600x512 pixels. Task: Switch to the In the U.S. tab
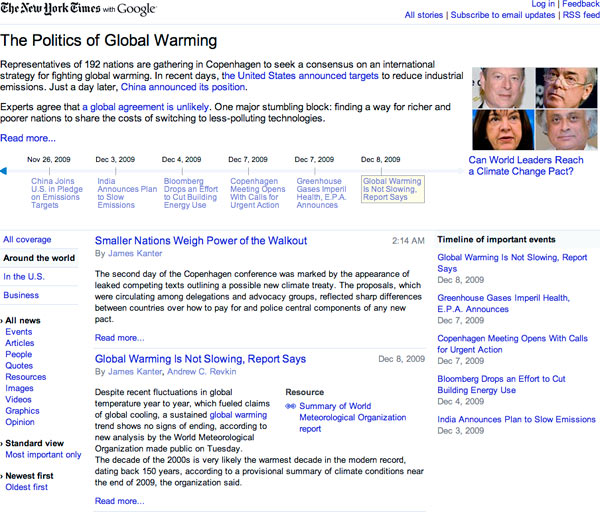pos(24,277)
